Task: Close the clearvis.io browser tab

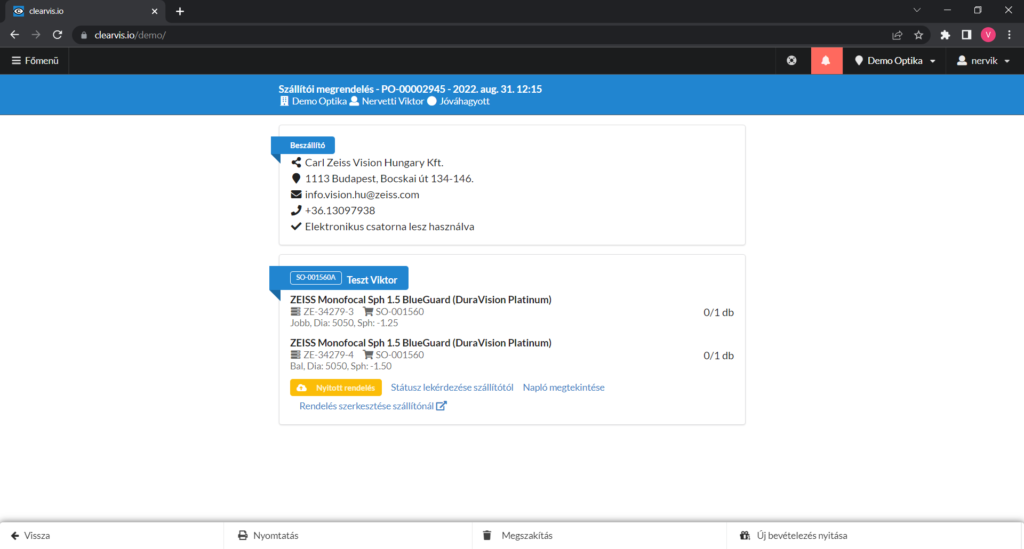Action: (x=155, y=11)
